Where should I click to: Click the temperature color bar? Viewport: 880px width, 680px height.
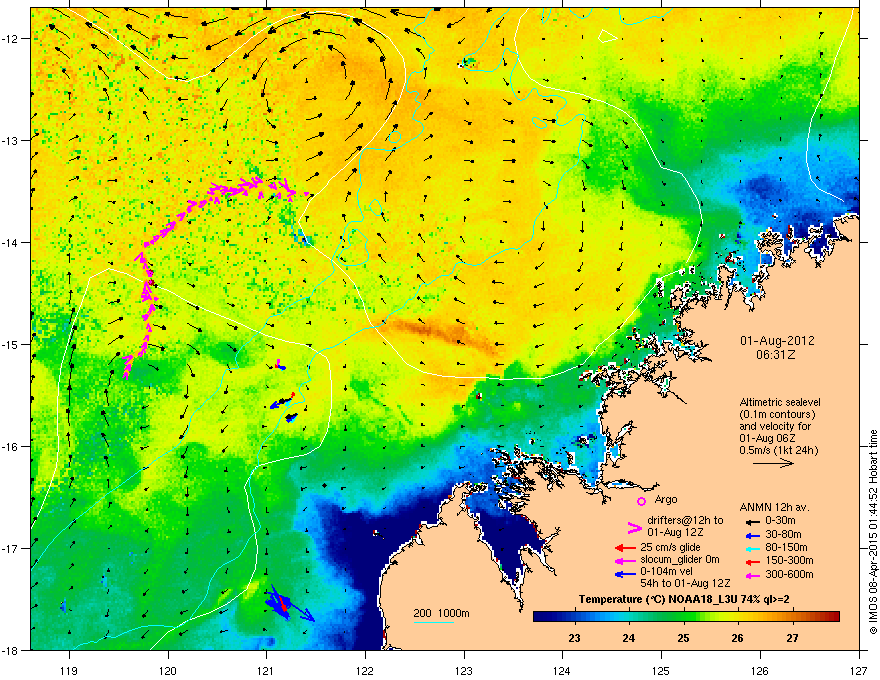pyautogui.click(x=686, y=617)
